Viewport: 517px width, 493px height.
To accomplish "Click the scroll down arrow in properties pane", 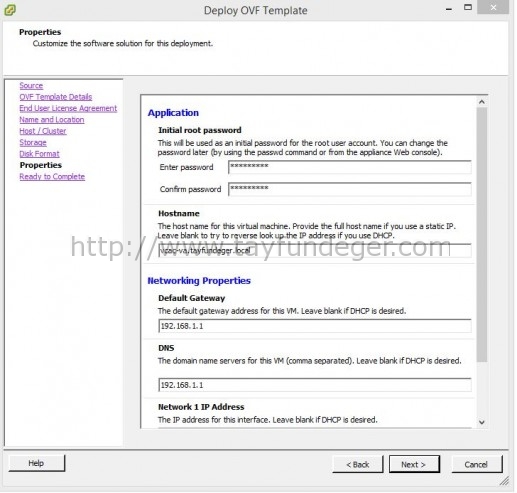I will click(x=481, y=422).
